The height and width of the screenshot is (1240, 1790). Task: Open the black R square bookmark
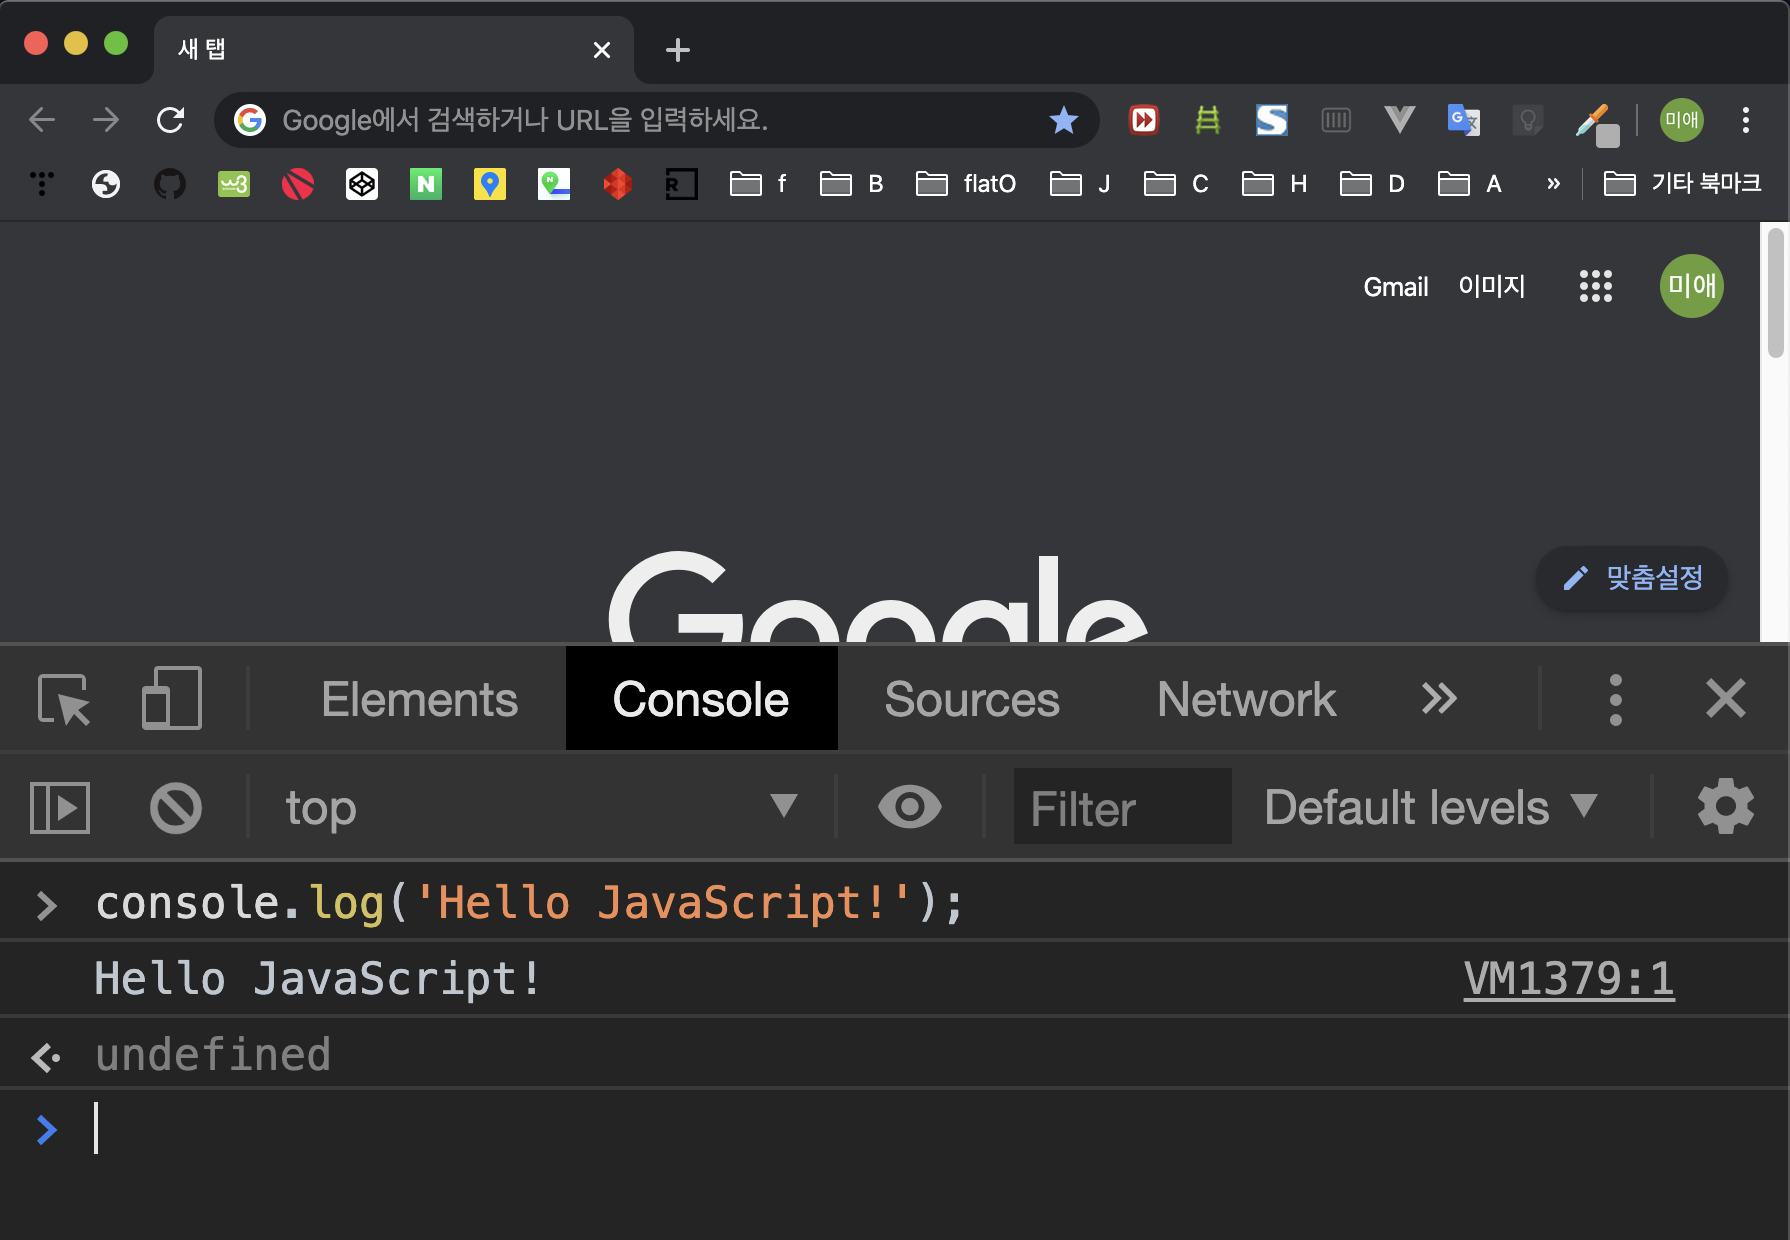click(x=682, y=184)
